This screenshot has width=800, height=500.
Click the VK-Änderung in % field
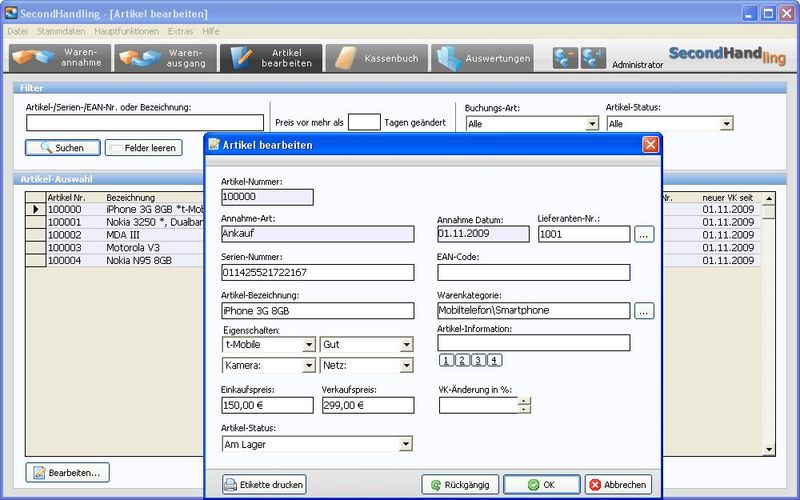click(x=478, y=406)
